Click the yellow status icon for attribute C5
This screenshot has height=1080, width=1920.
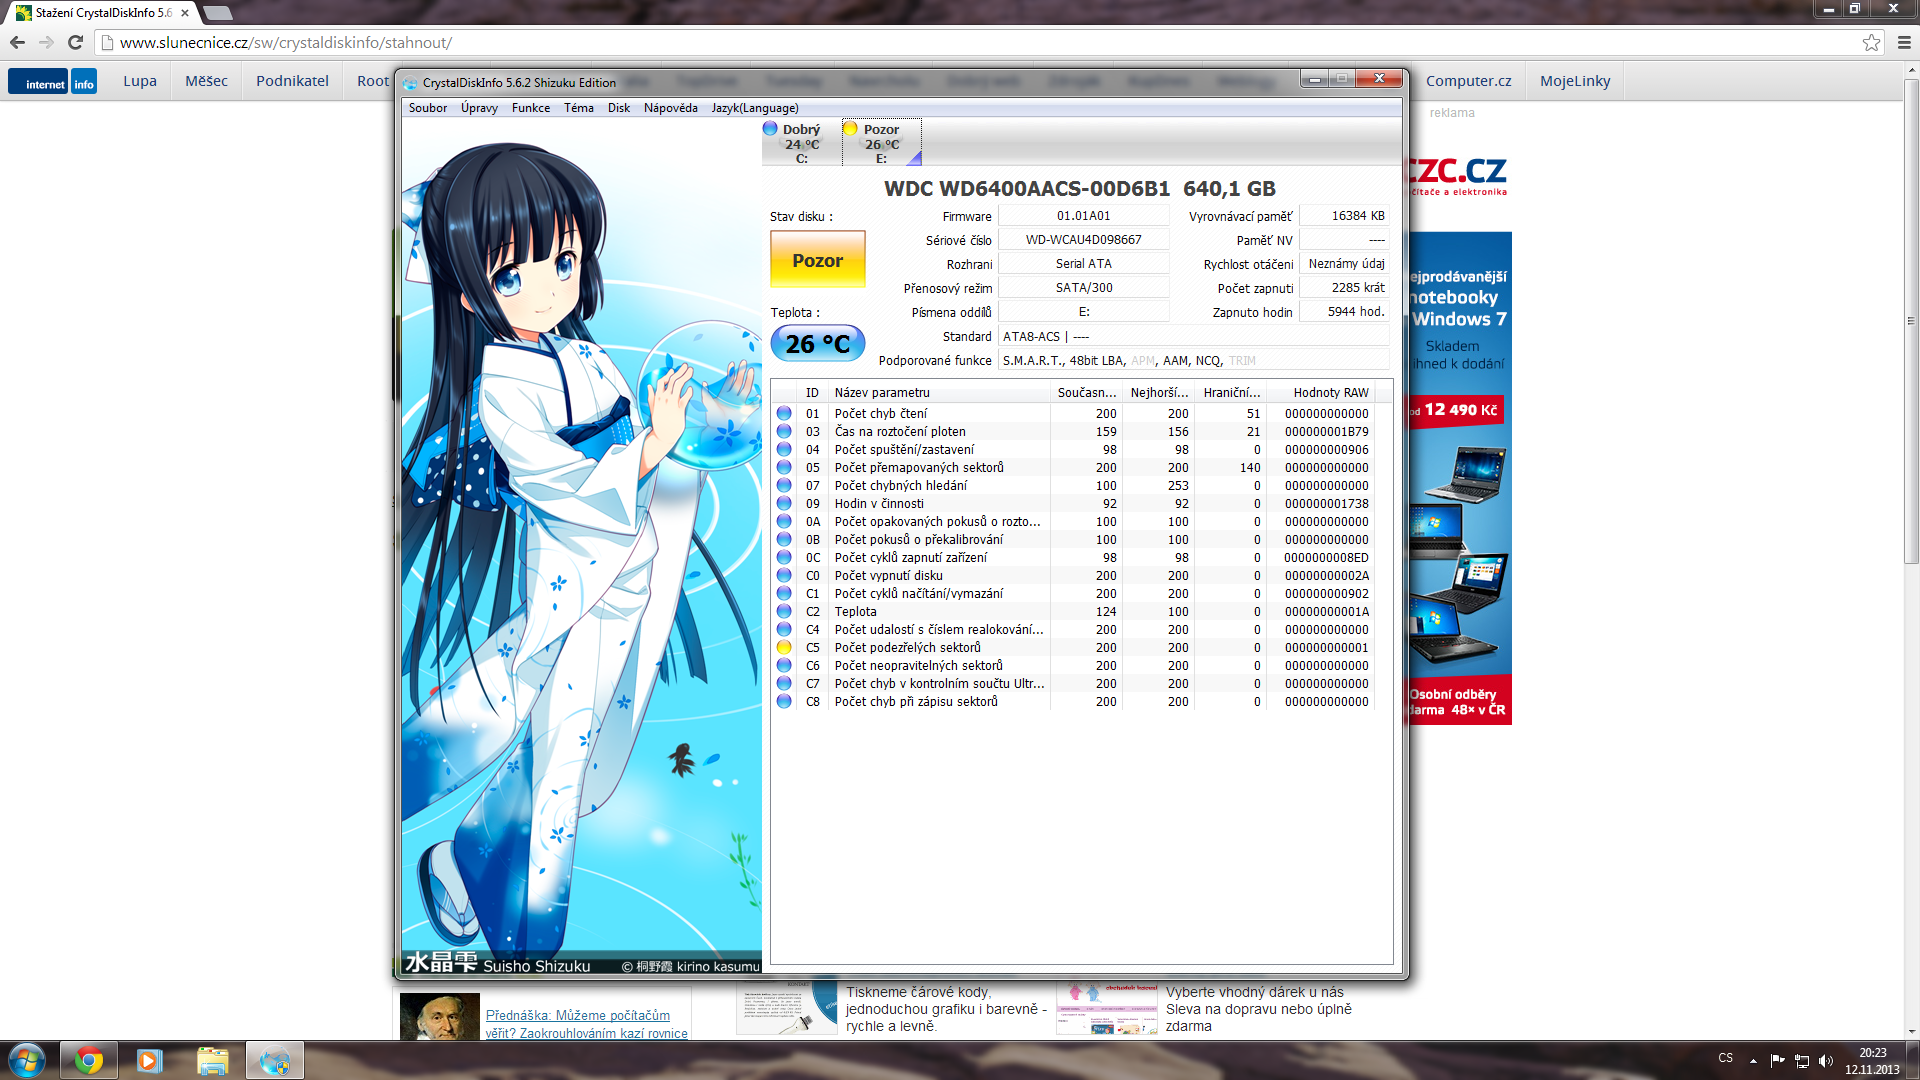click(784, 648)
